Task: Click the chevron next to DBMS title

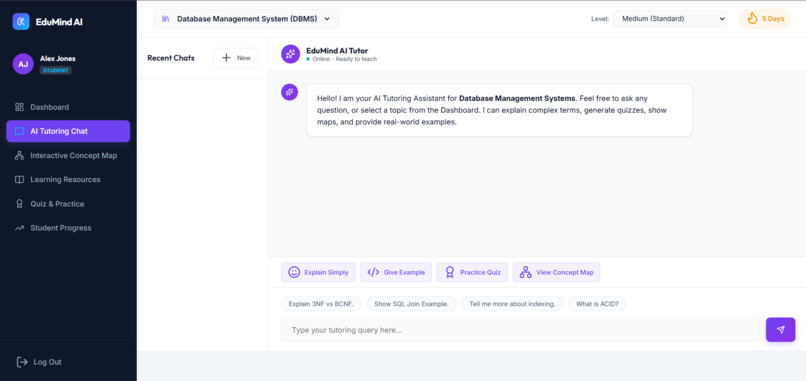Action: coord(327,19)
